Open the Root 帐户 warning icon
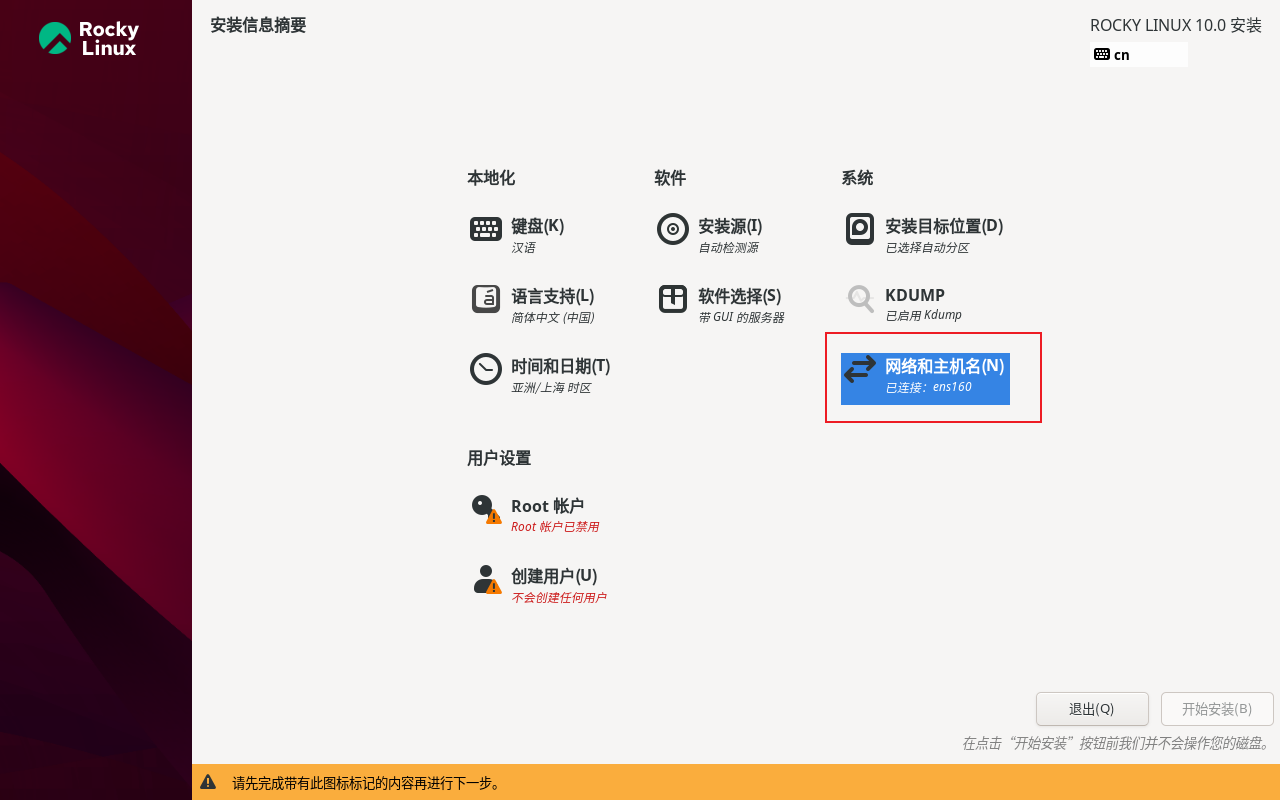 pyautogui.click(x=486, y=509)
